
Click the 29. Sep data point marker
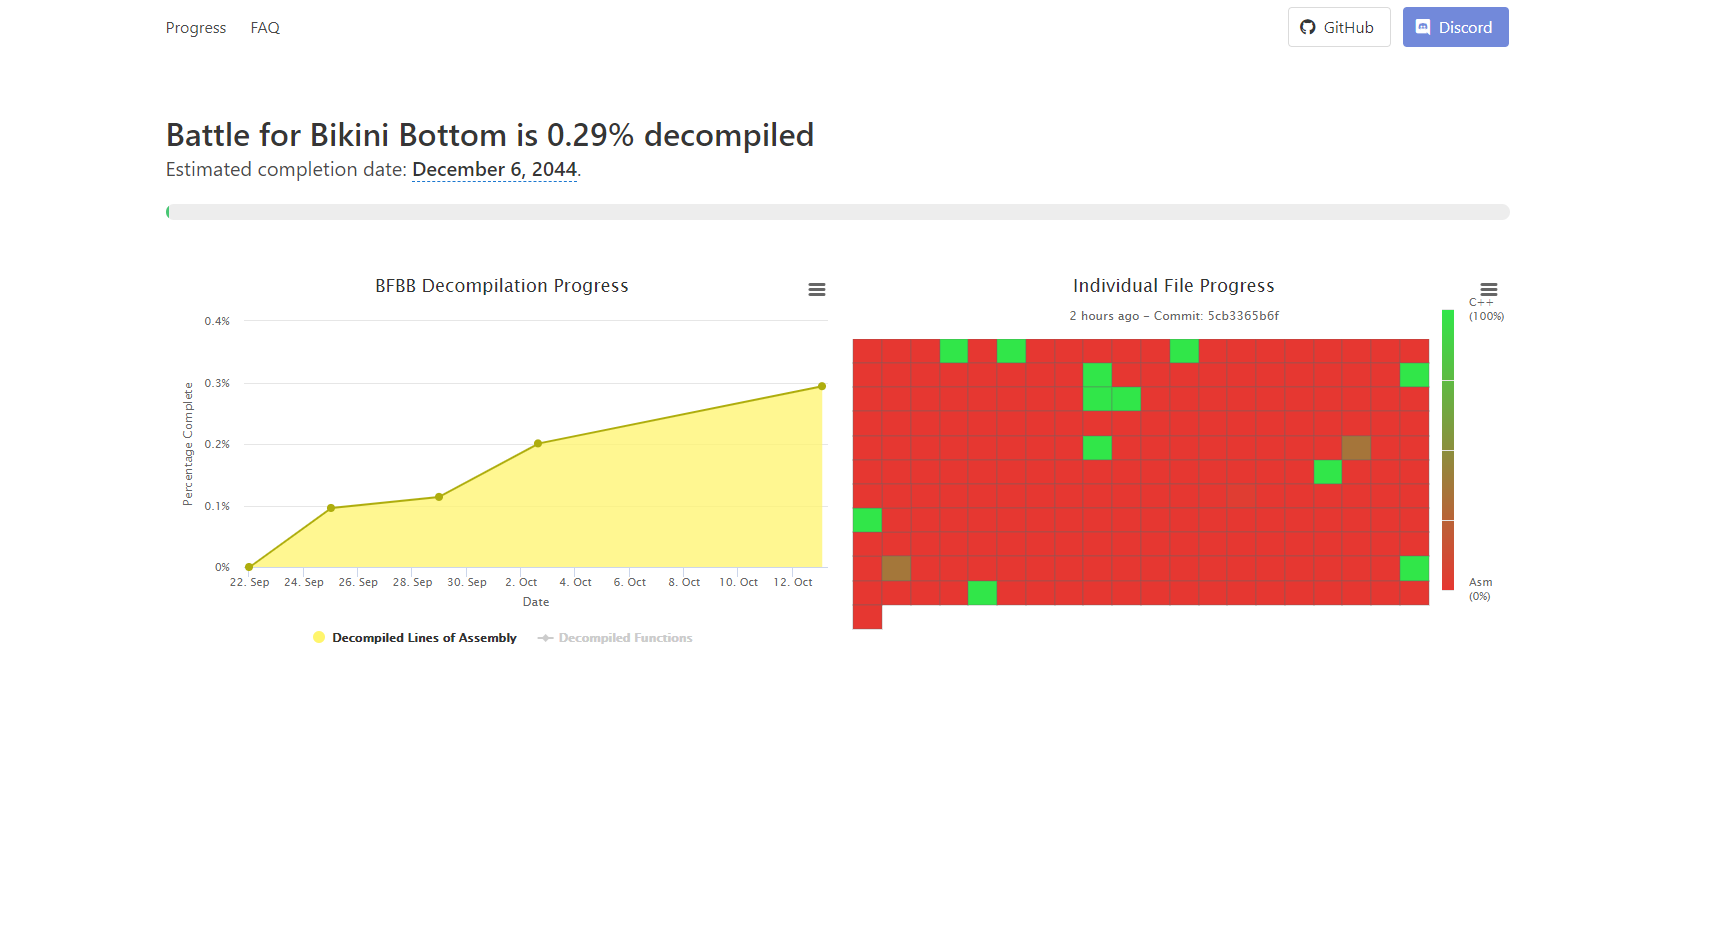point(439,497)
